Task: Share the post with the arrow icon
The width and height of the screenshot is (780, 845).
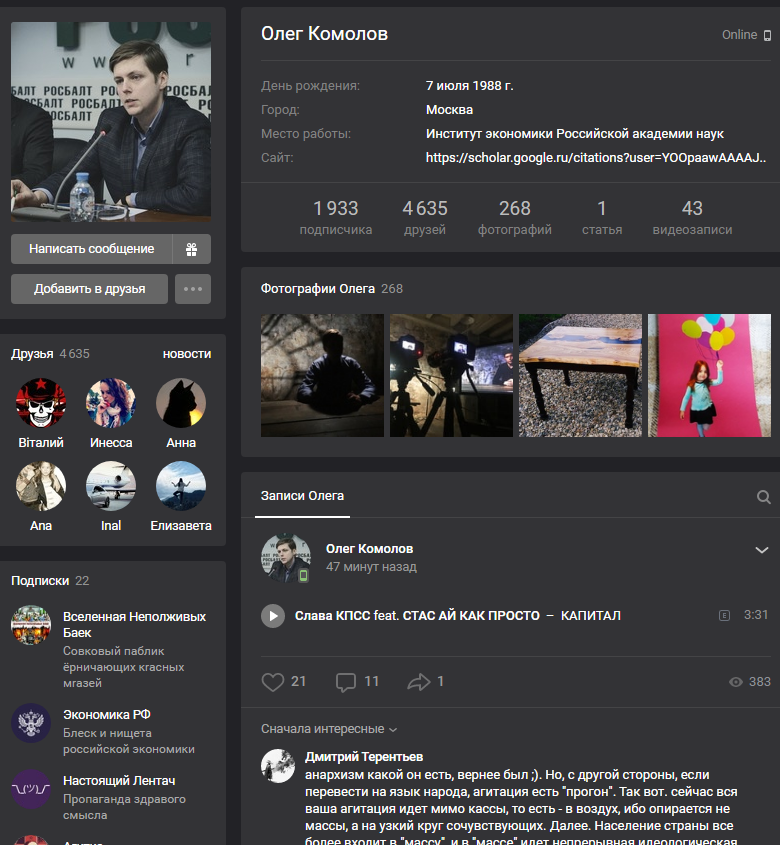Action: point(418,682)
